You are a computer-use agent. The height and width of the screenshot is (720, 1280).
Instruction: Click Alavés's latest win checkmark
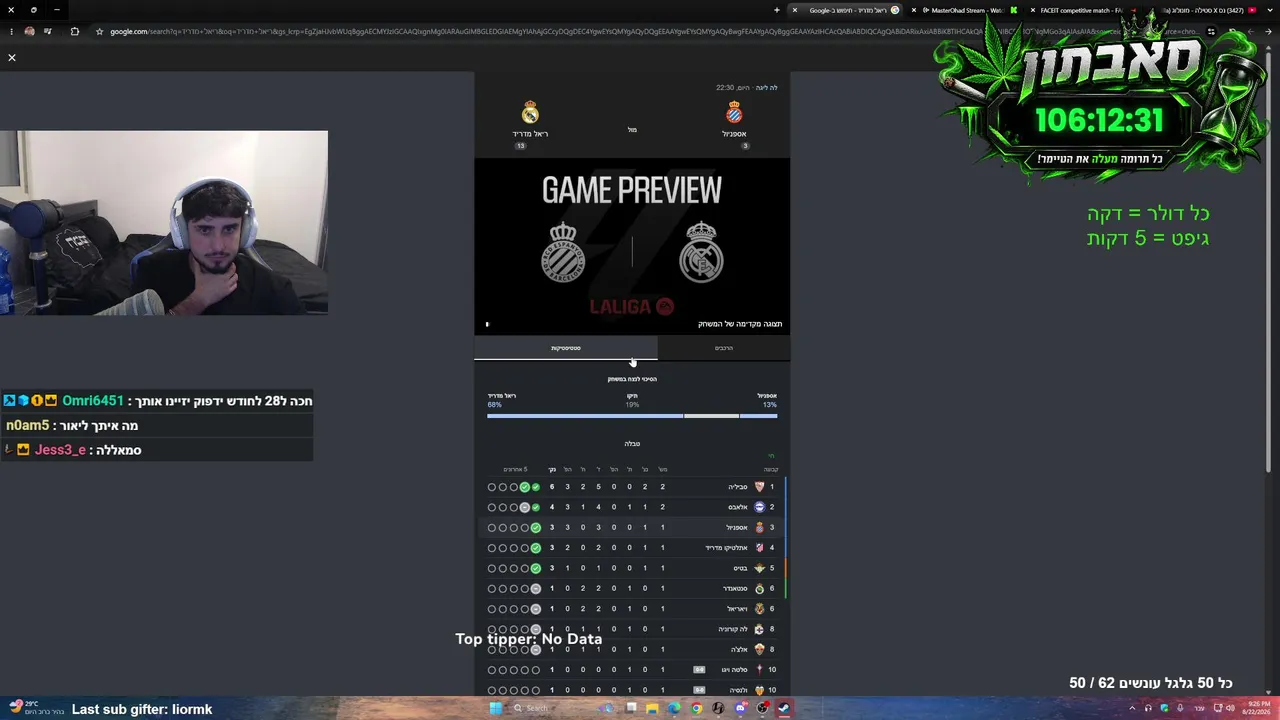[x=536, y=507]
